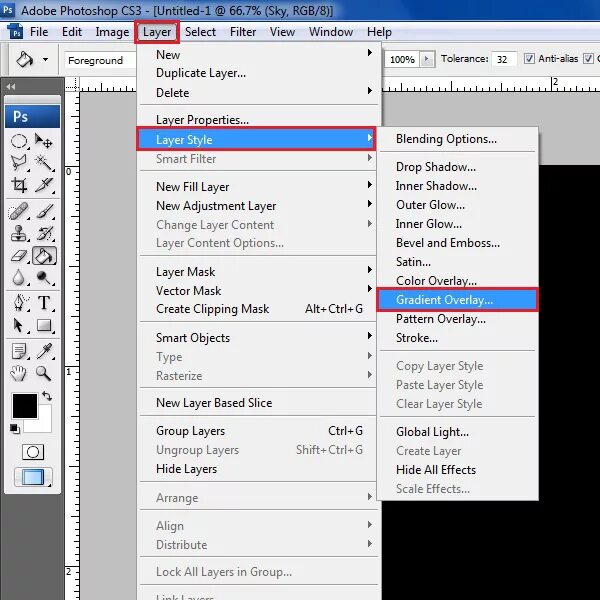Open the View menu

click(282, 32)
